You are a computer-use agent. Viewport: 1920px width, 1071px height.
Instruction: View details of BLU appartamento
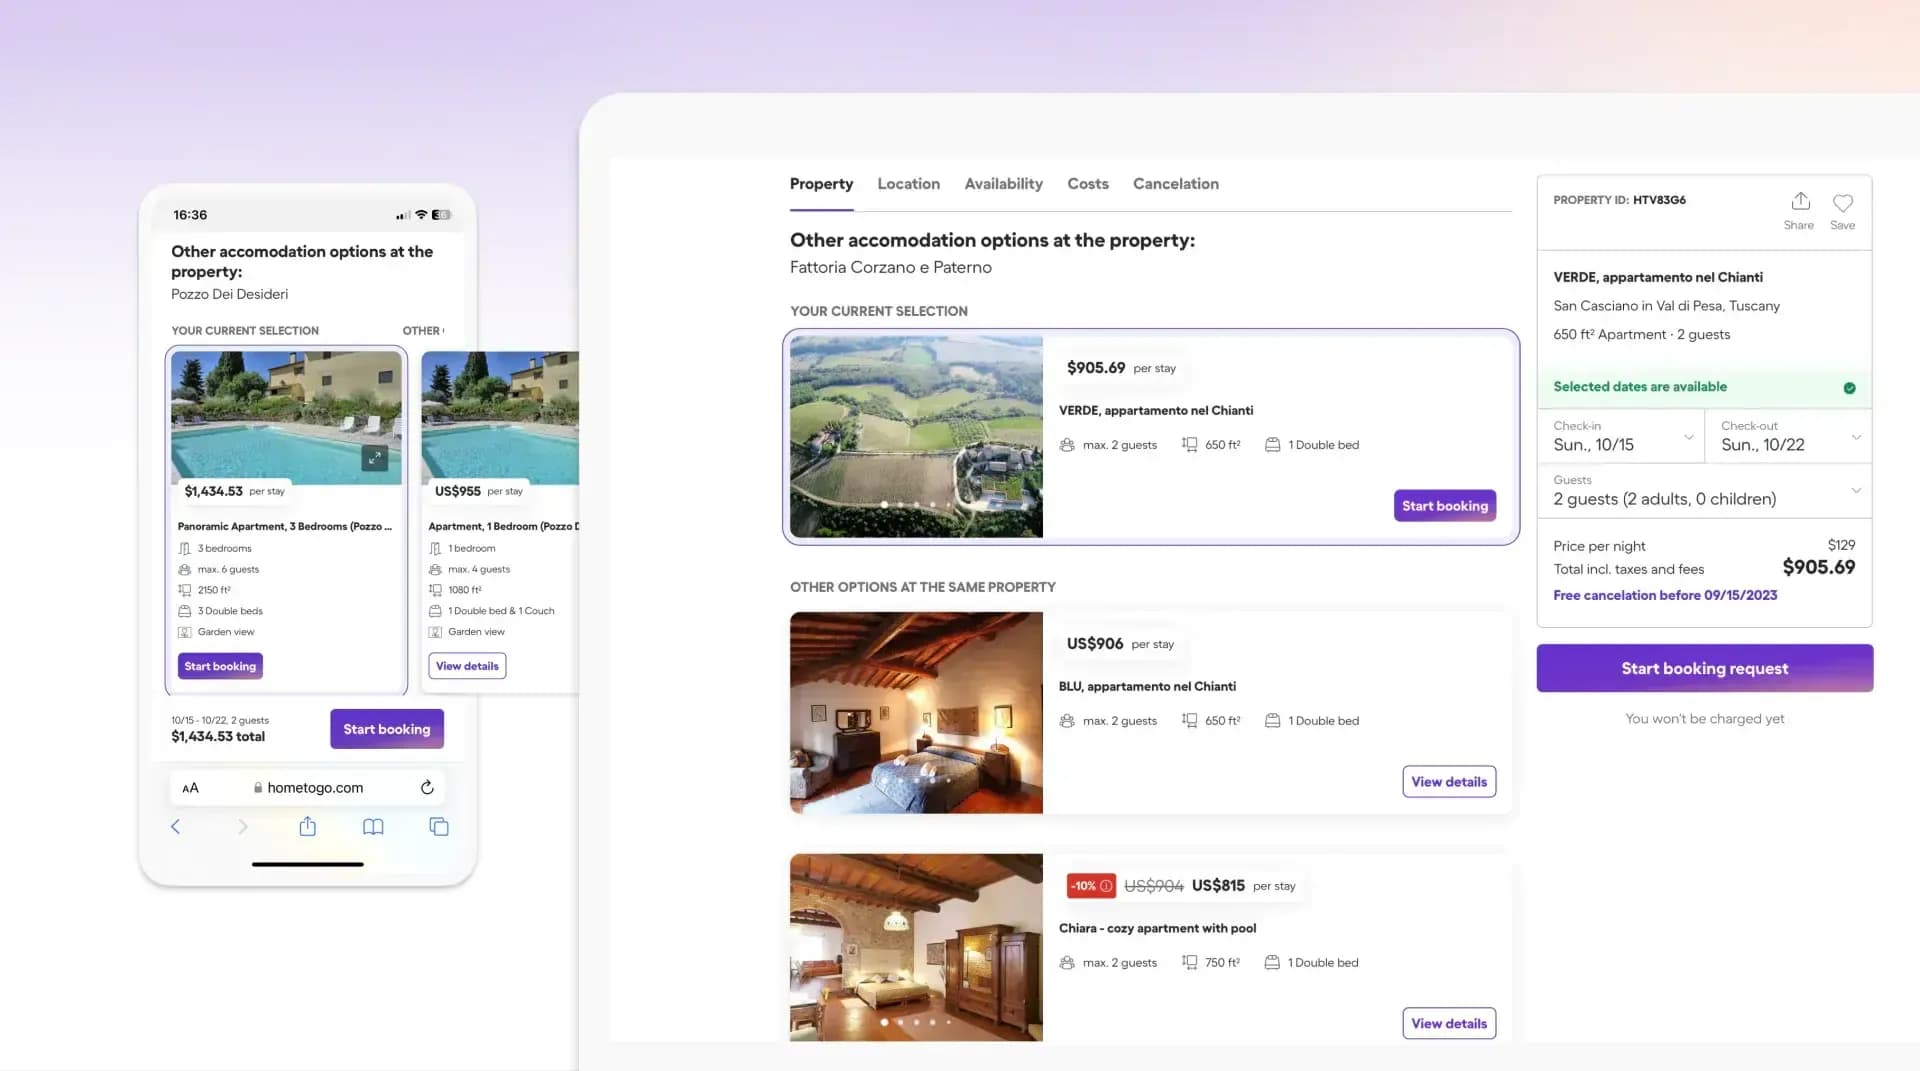point(1448,782)
